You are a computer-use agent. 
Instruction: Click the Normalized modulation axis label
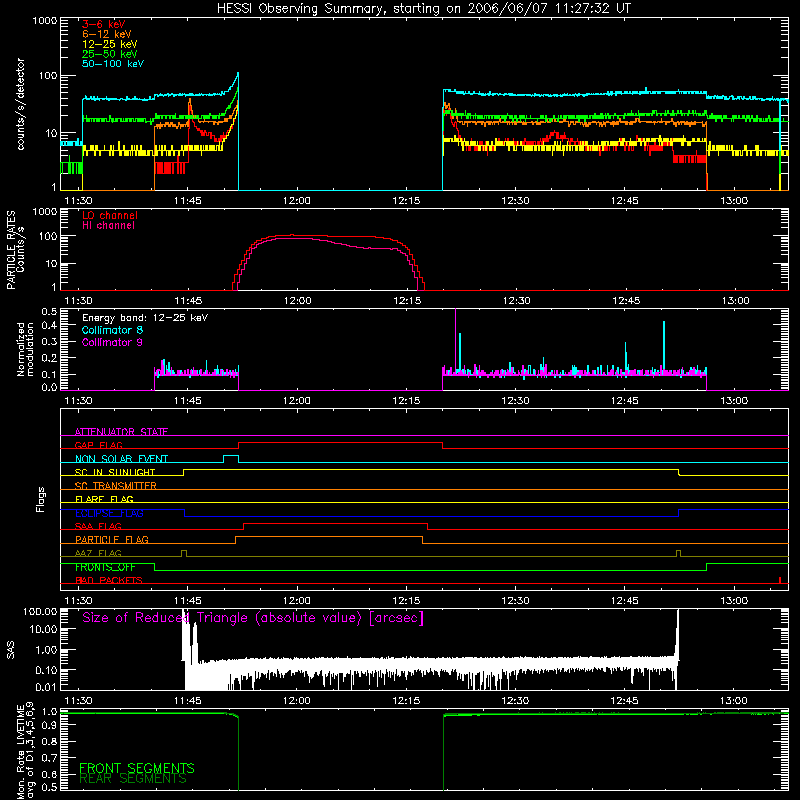click(x=26, y=349)
